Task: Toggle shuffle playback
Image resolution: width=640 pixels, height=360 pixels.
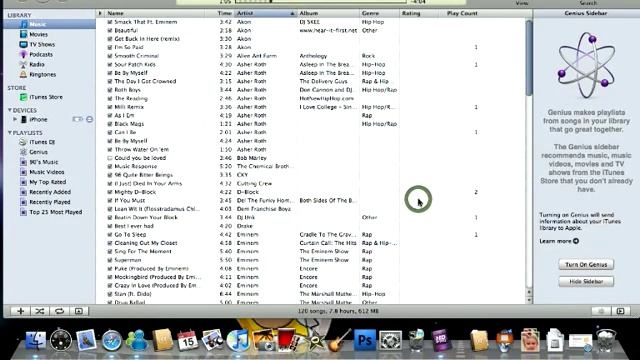Action: pos(40,311)
